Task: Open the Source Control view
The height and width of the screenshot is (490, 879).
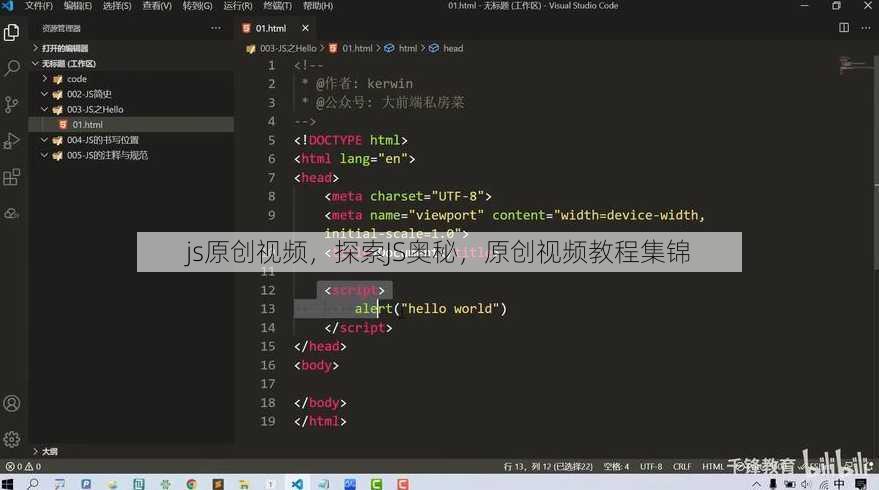Action: pyautogui.click(x=12, y=104)
